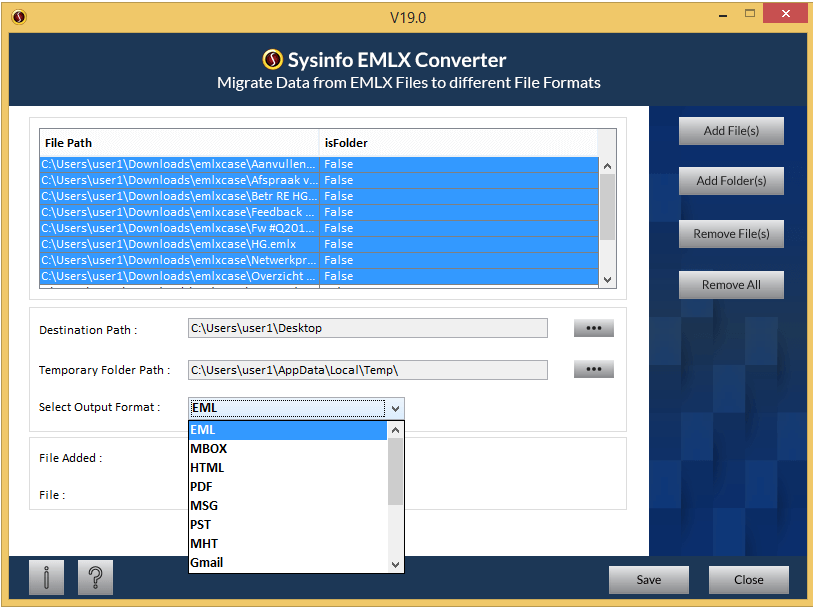Viewport: 813px width, 607px height.
Task: Click the file list scroll up arrow
Action: pos(608,166)
